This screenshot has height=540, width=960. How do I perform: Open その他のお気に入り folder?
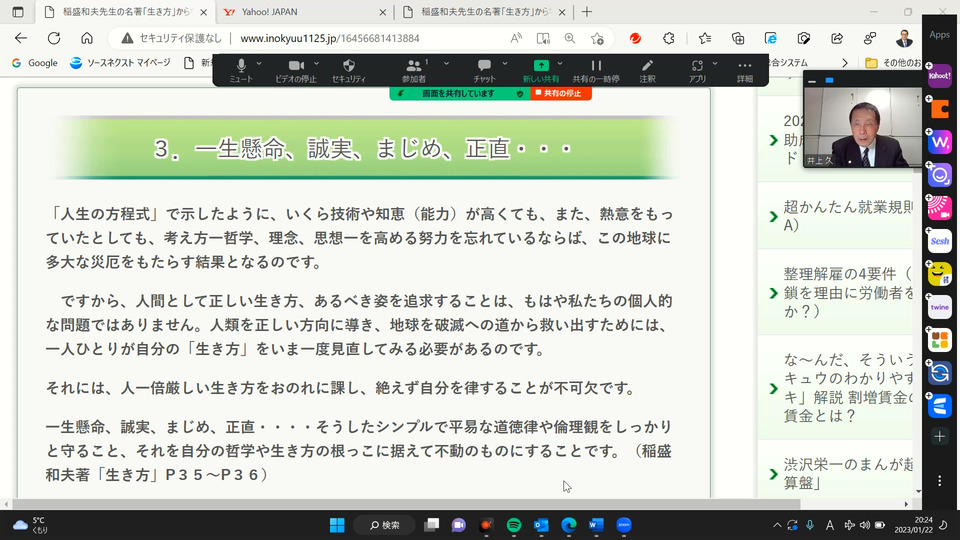coord(893,62)
